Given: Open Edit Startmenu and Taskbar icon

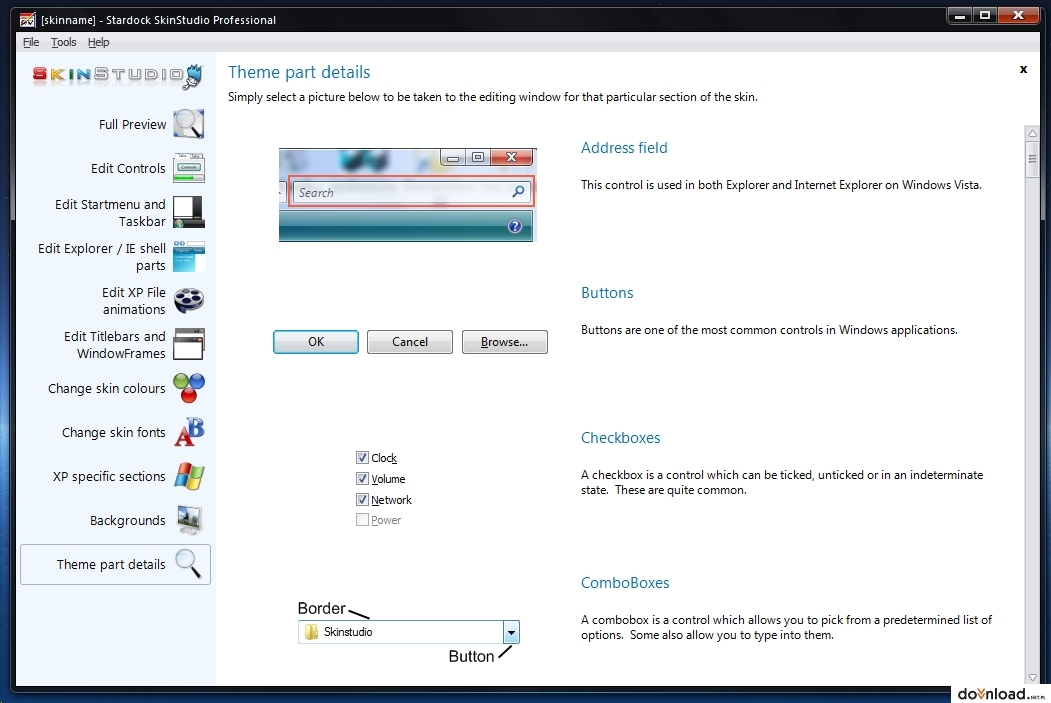Looking at the screenshot, I should [x=188, y=212].
